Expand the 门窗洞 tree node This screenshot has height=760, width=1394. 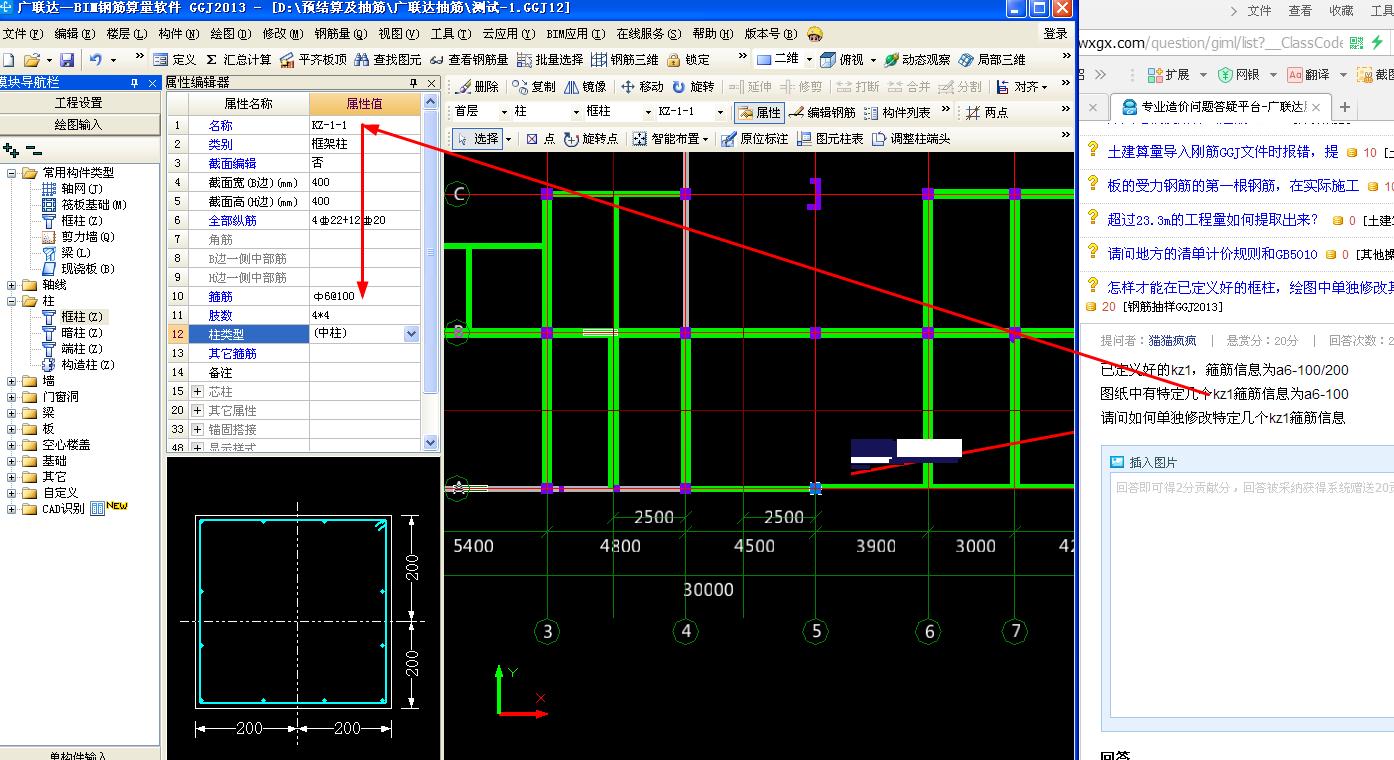coord(11,397)
